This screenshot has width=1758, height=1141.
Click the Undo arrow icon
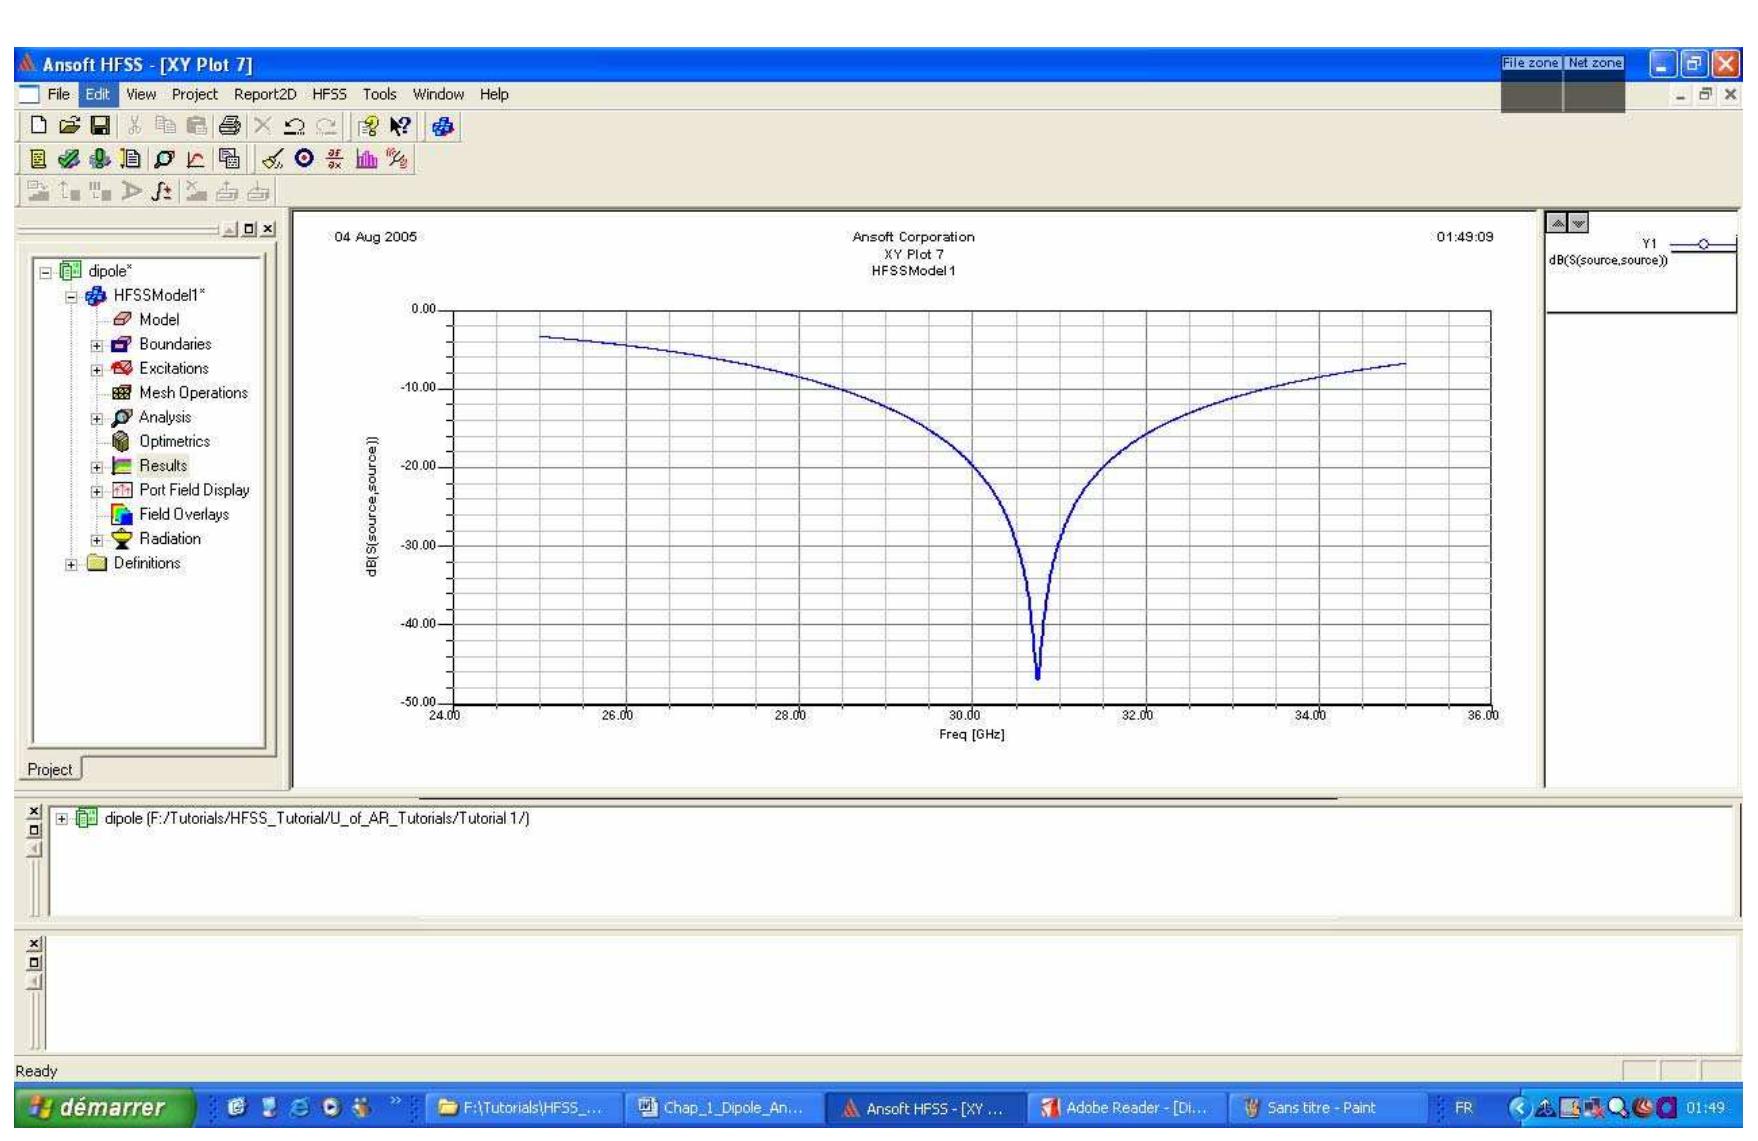295,125
